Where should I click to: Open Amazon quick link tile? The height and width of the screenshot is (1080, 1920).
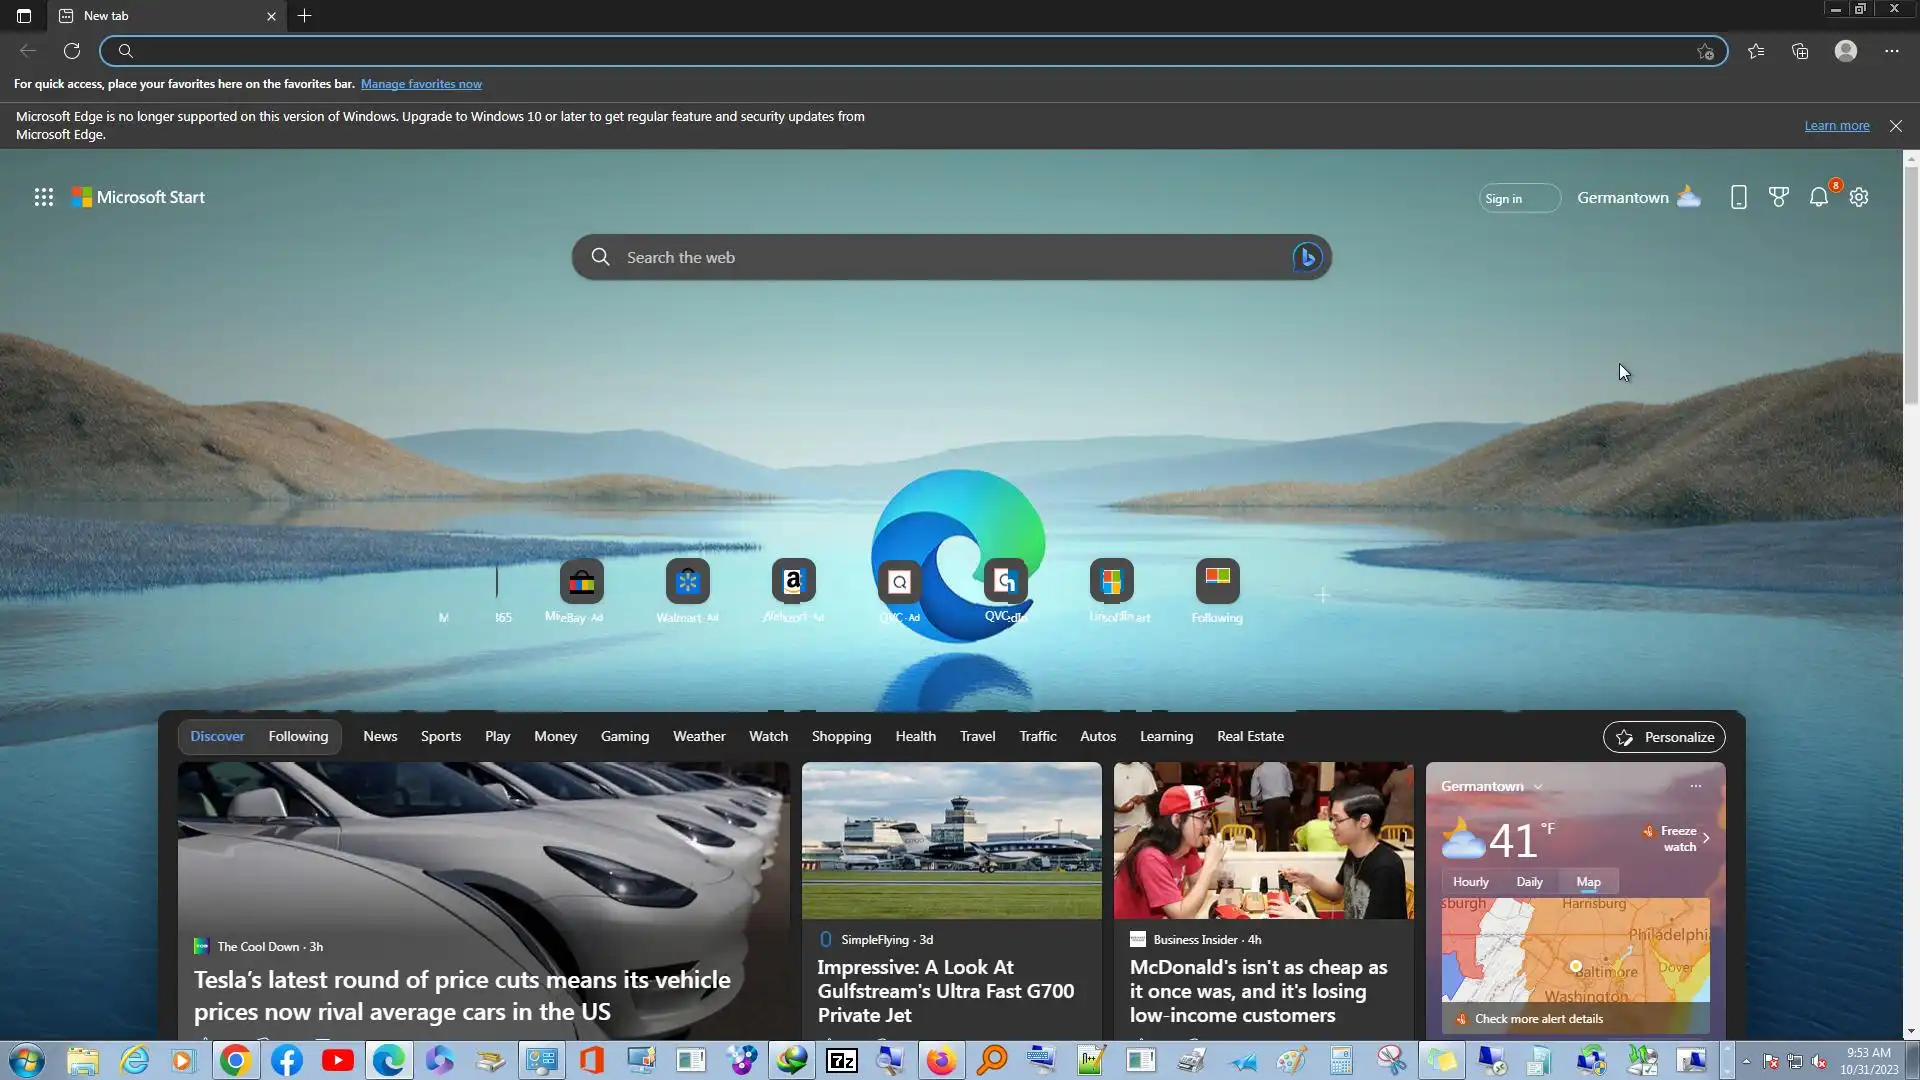pyautogui.click(x=793, y=581)
